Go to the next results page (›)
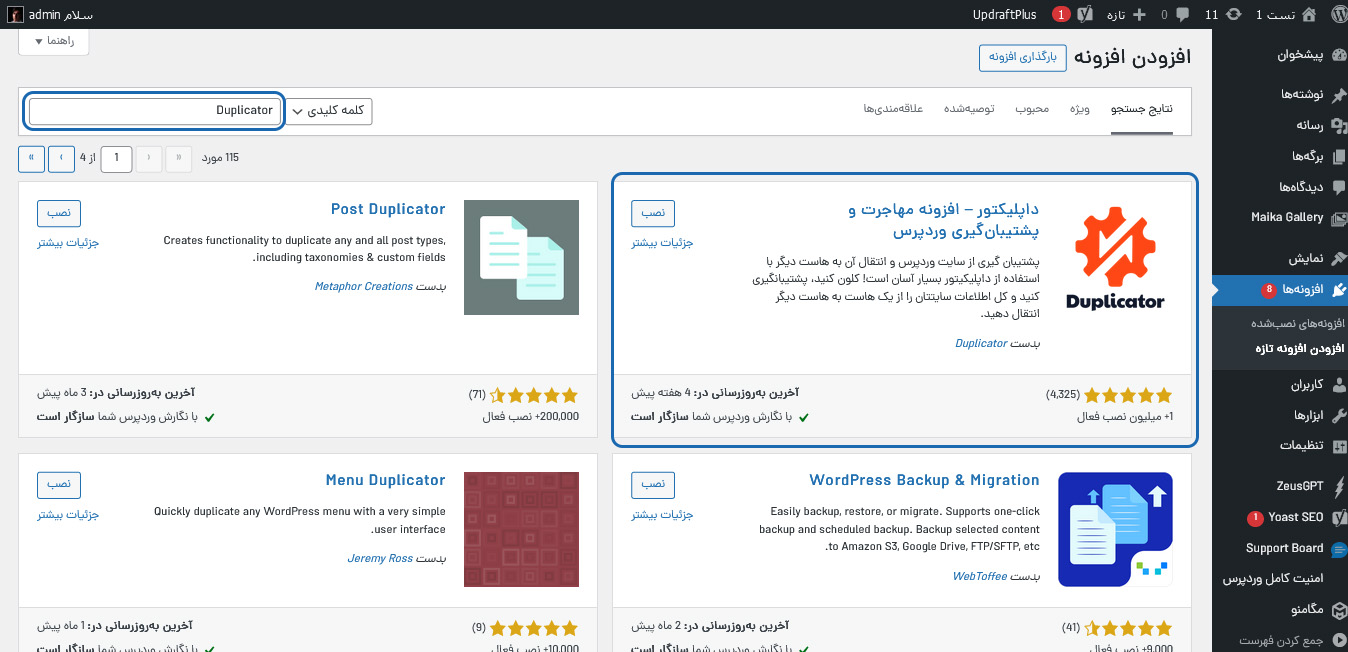 (61, 158)
